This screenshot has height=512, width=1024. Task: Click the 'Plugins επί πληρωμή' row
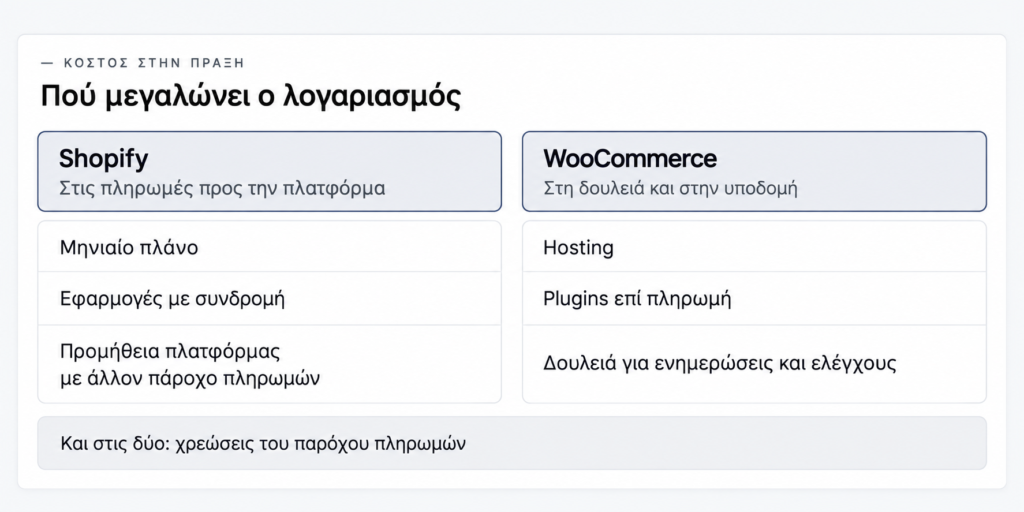pyautogui.click(x=754, y=299)
